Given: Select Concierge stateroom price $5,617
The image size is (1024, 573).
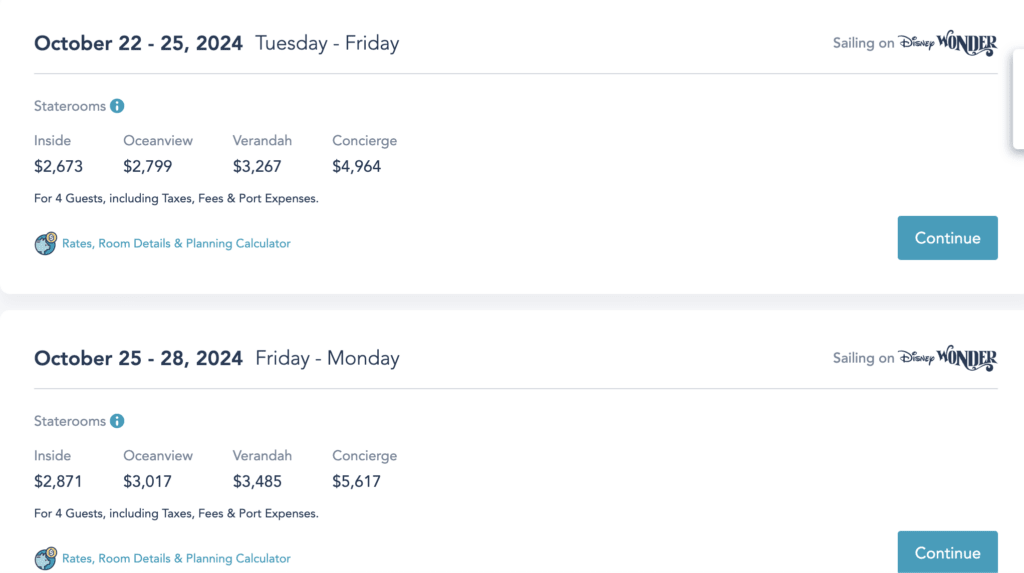Looking at the screenshot, I should click(x=357, y=481).
